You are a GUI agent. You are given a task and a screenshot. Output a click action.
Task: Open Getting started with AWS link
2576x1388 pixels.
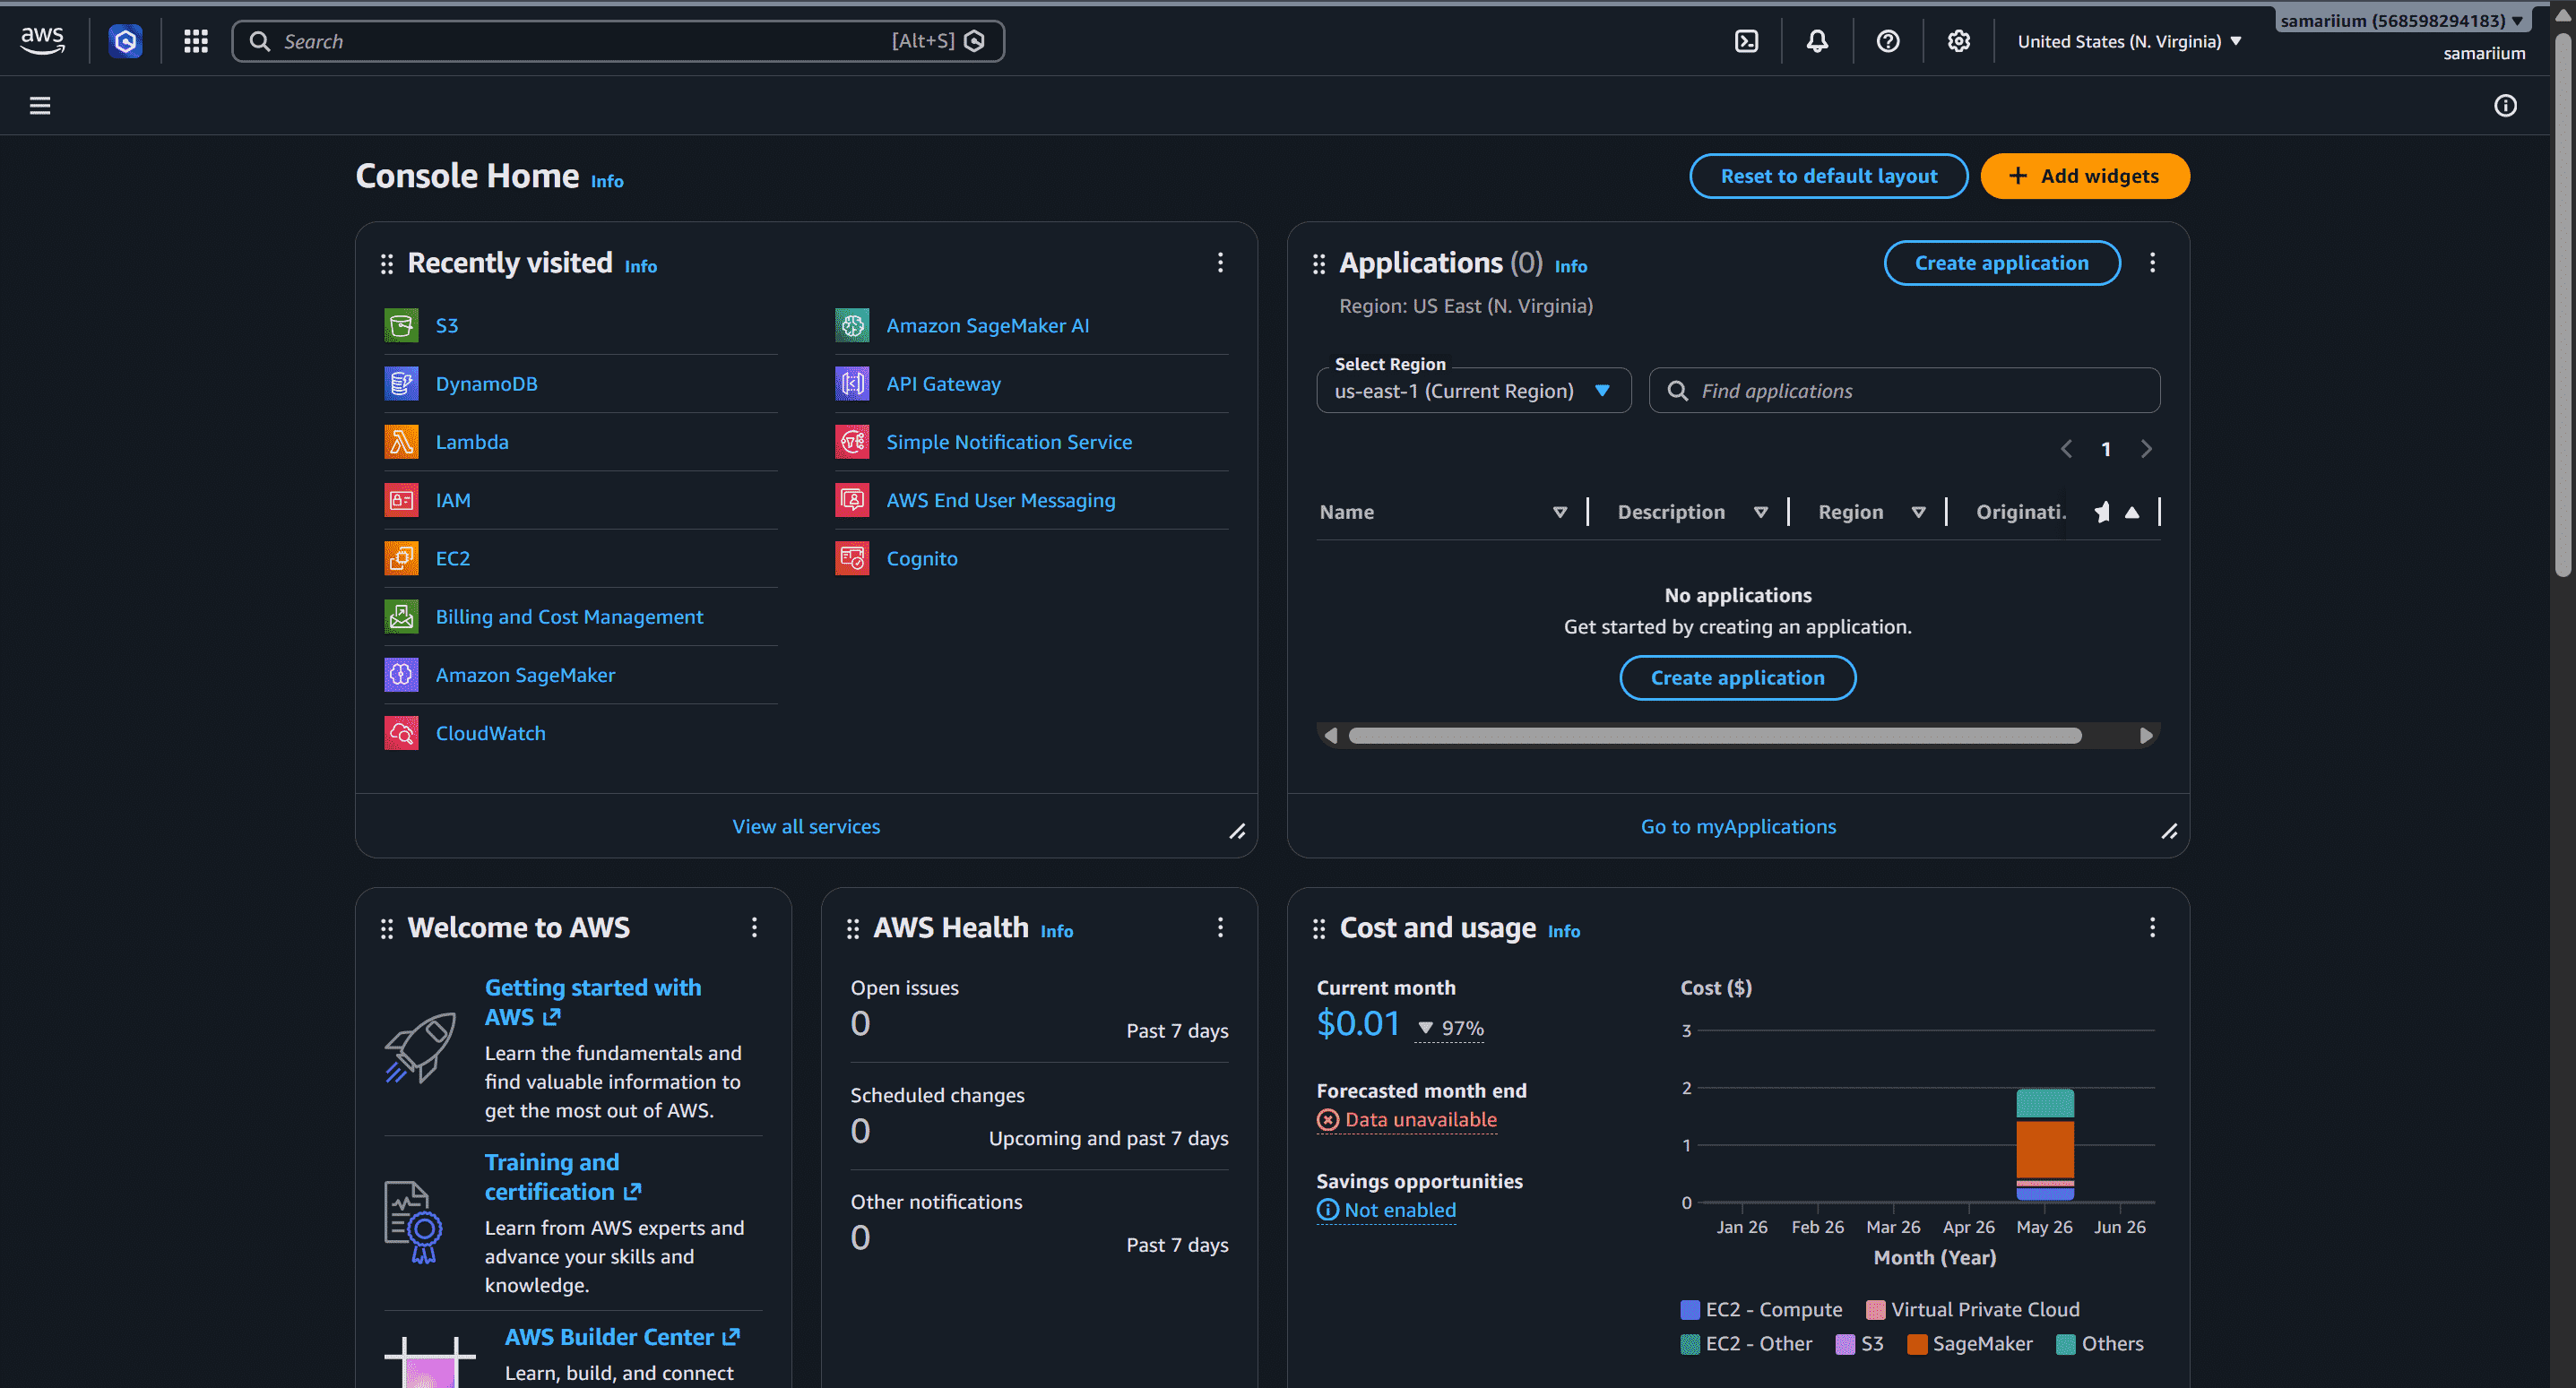[593, 1001]
